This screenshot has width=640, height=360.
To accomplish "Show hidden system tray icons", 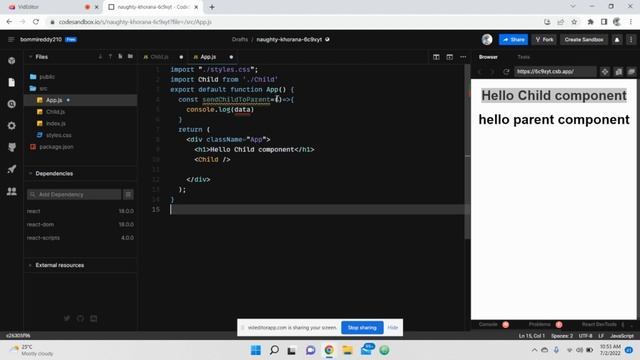I will pyautogui.click(x=534, y=350).
